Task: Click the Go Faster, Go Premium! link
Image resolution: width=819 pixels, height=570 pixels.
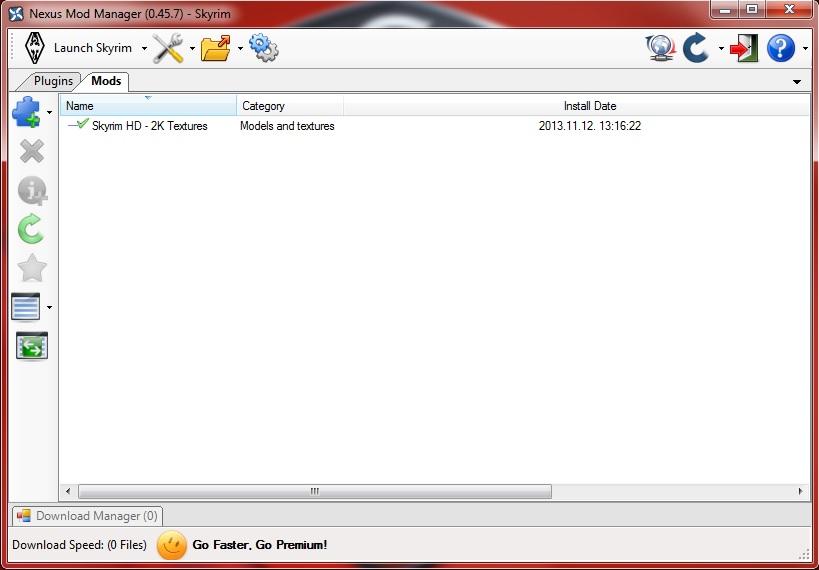Action: pos(260,545)
